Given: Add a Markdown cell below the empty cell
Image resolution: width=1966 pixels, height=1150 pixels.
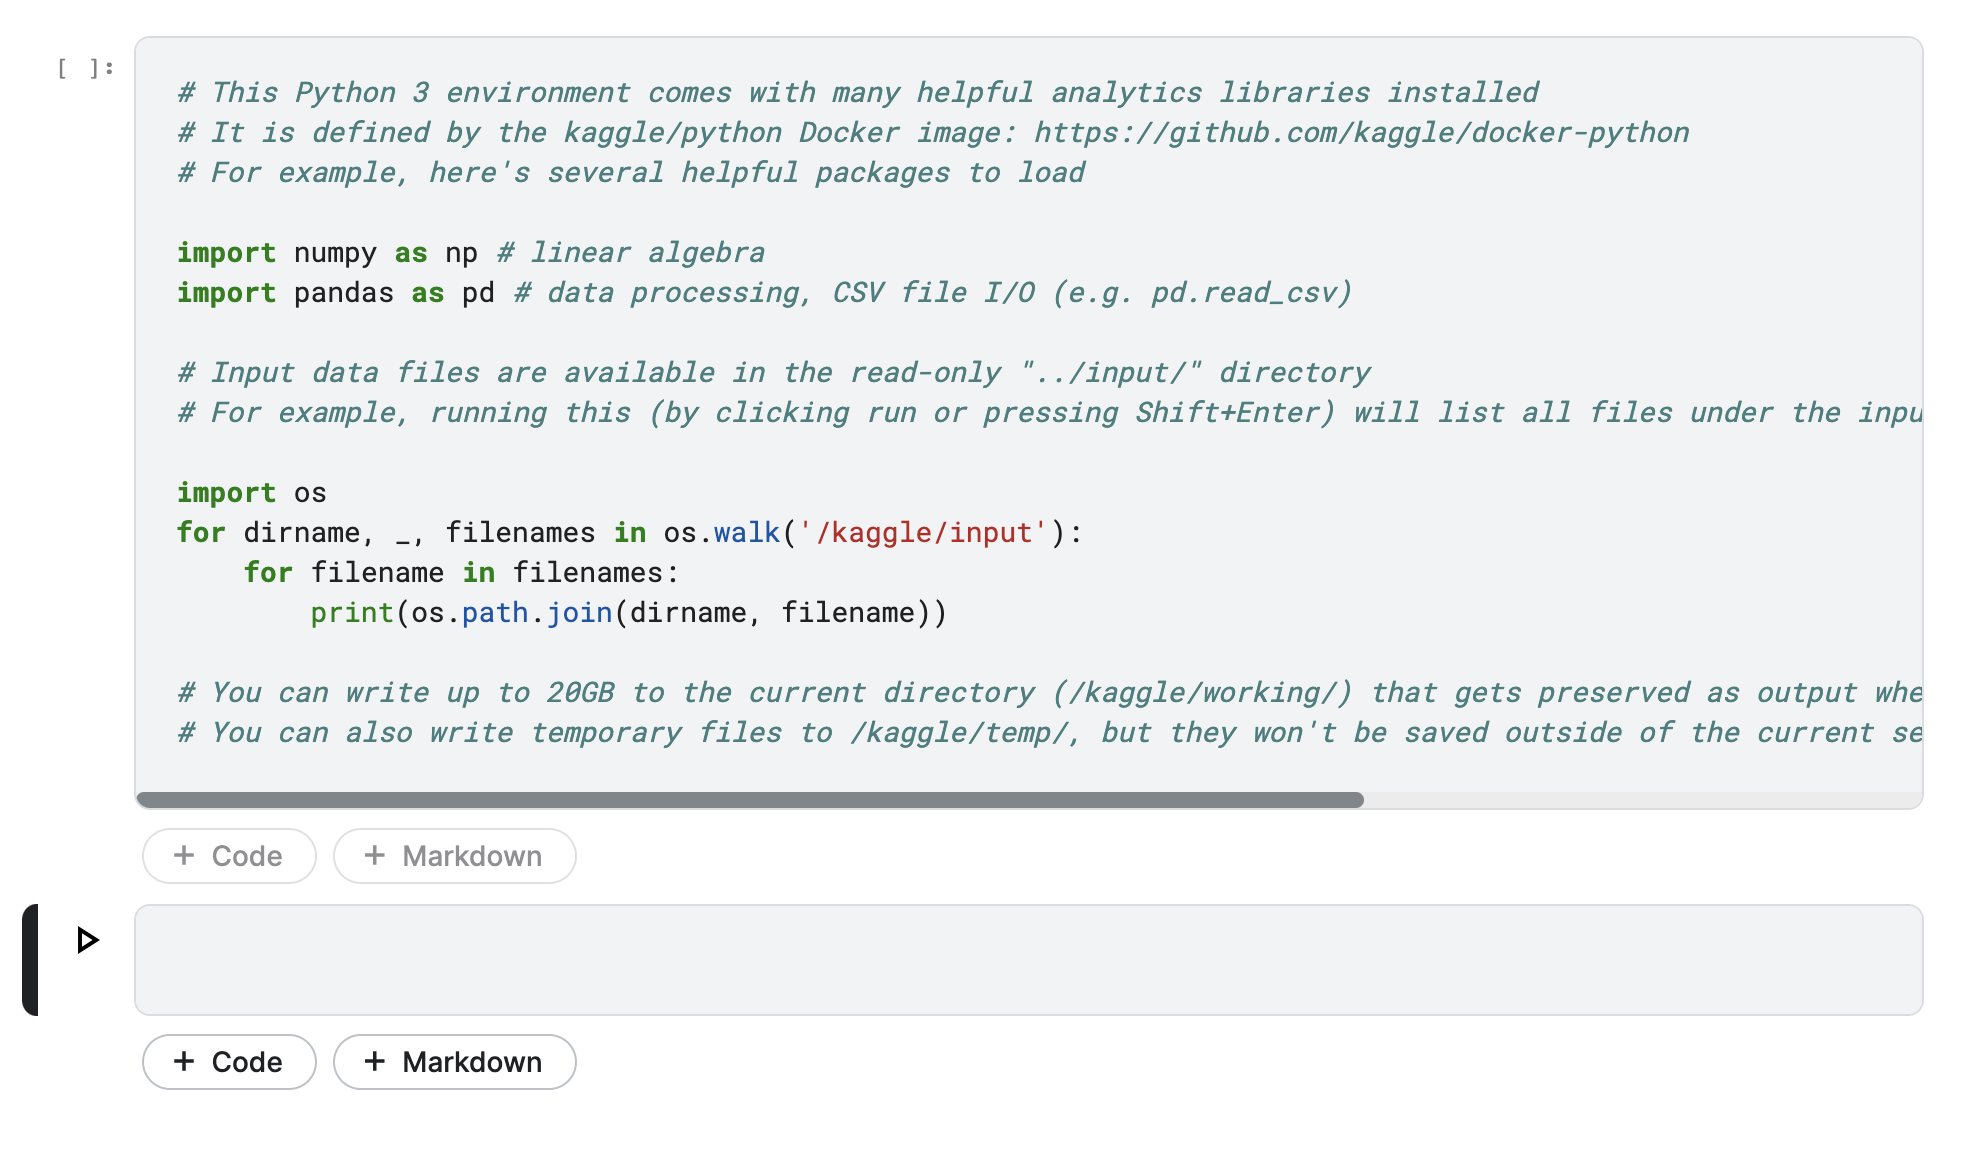Looking at the screenshot, I should 454,1061.
